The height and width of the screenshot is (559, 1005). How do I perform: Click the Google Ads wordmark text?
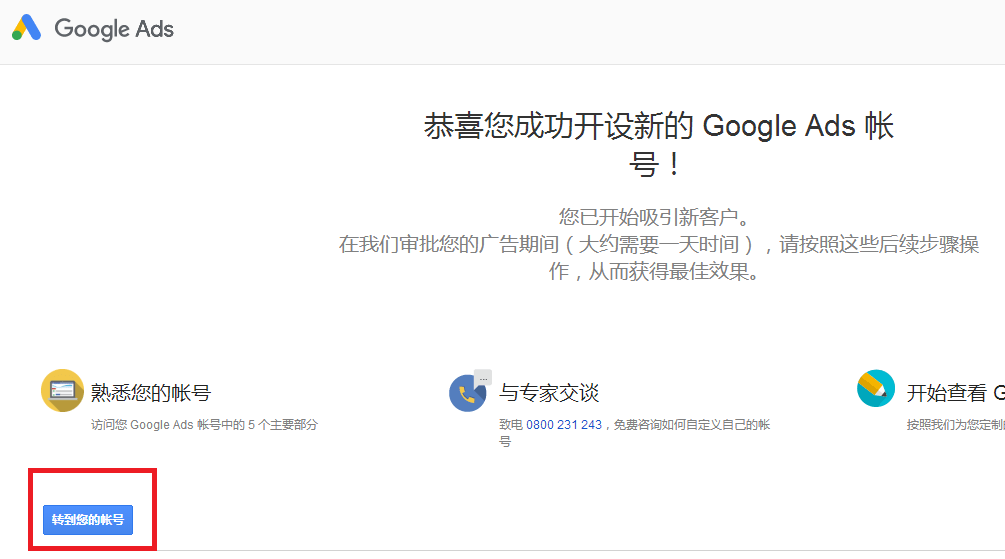pyautogui.click(x=114, y=29)
